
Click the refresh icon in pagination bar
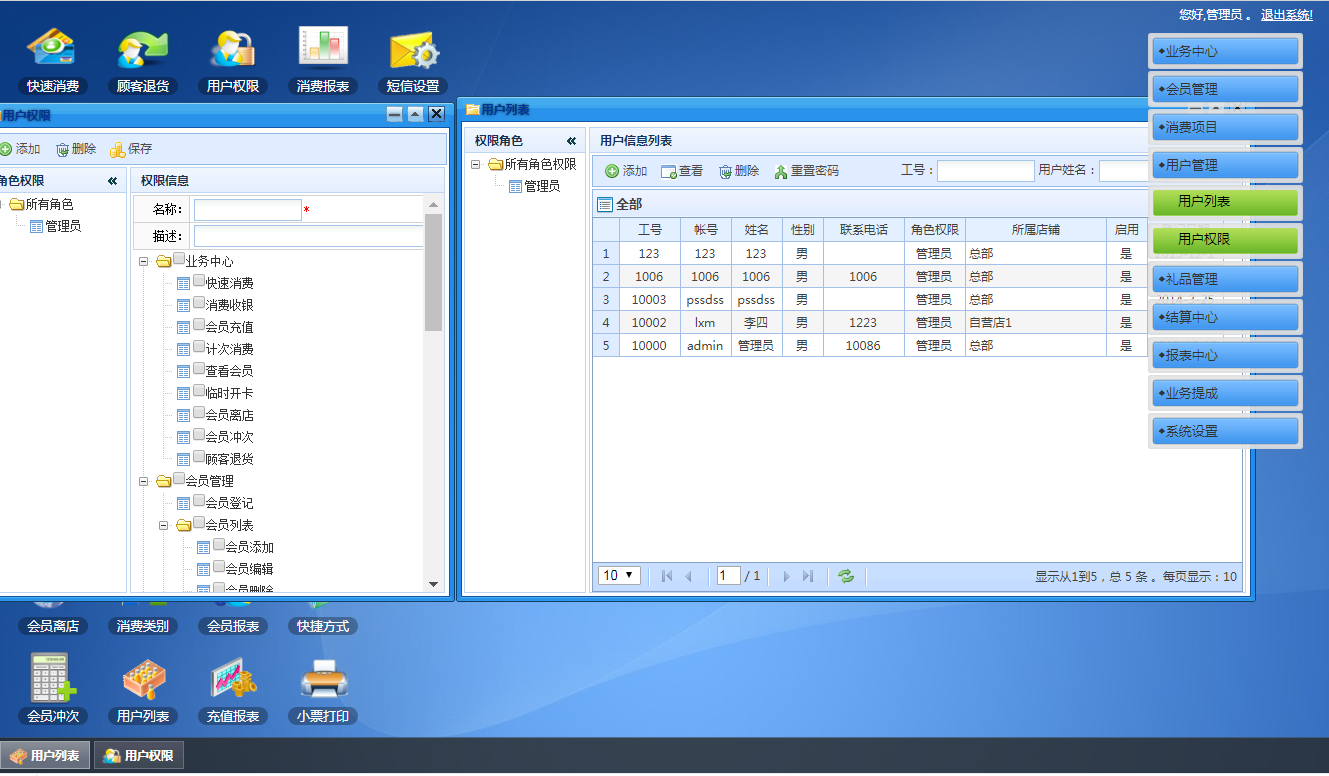tap(846, 576)
